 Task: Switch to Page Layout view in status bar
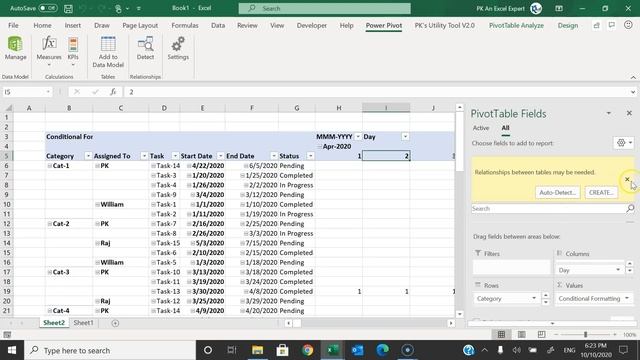(x=521, y=334)
